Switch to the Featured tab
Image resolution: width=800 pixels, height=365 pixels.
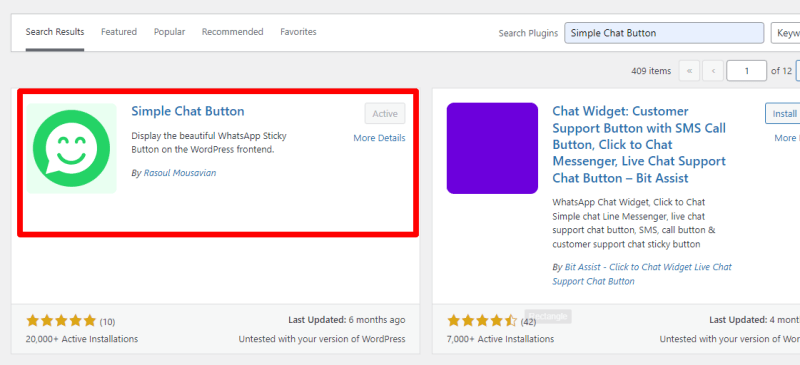119,32
